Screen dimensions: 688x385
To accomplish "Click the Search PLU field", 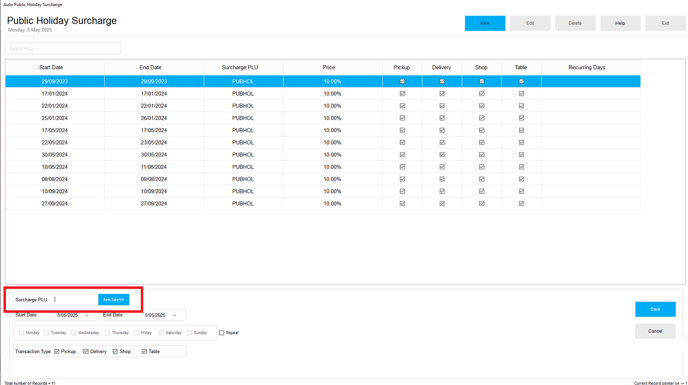I will tap(63, 48).
